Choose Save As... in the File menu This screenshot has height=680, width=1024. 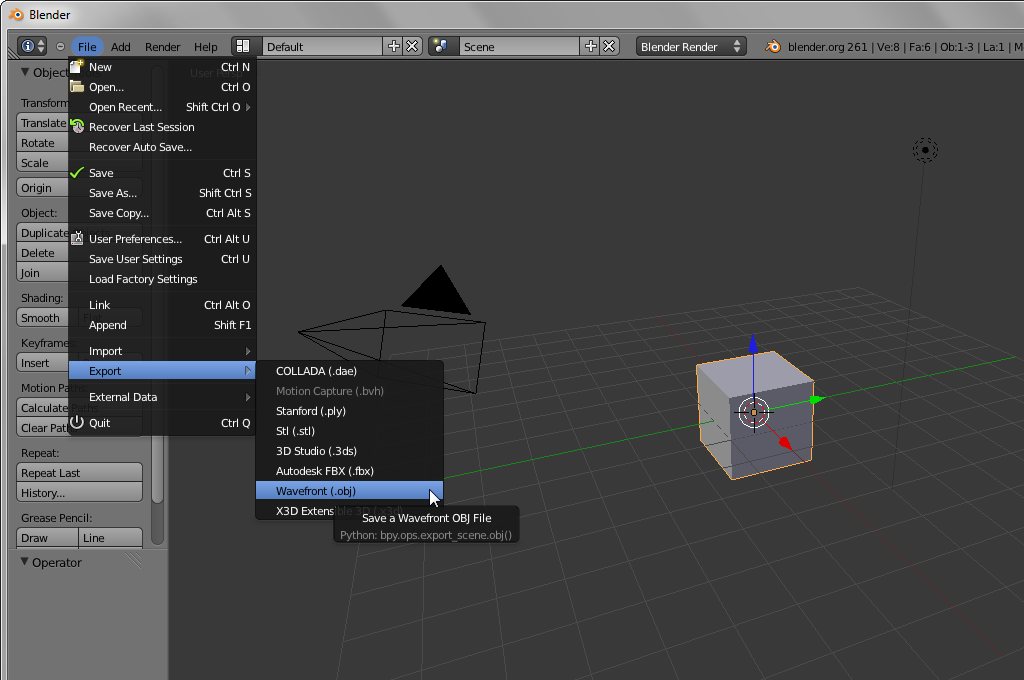tap(162, 193)
